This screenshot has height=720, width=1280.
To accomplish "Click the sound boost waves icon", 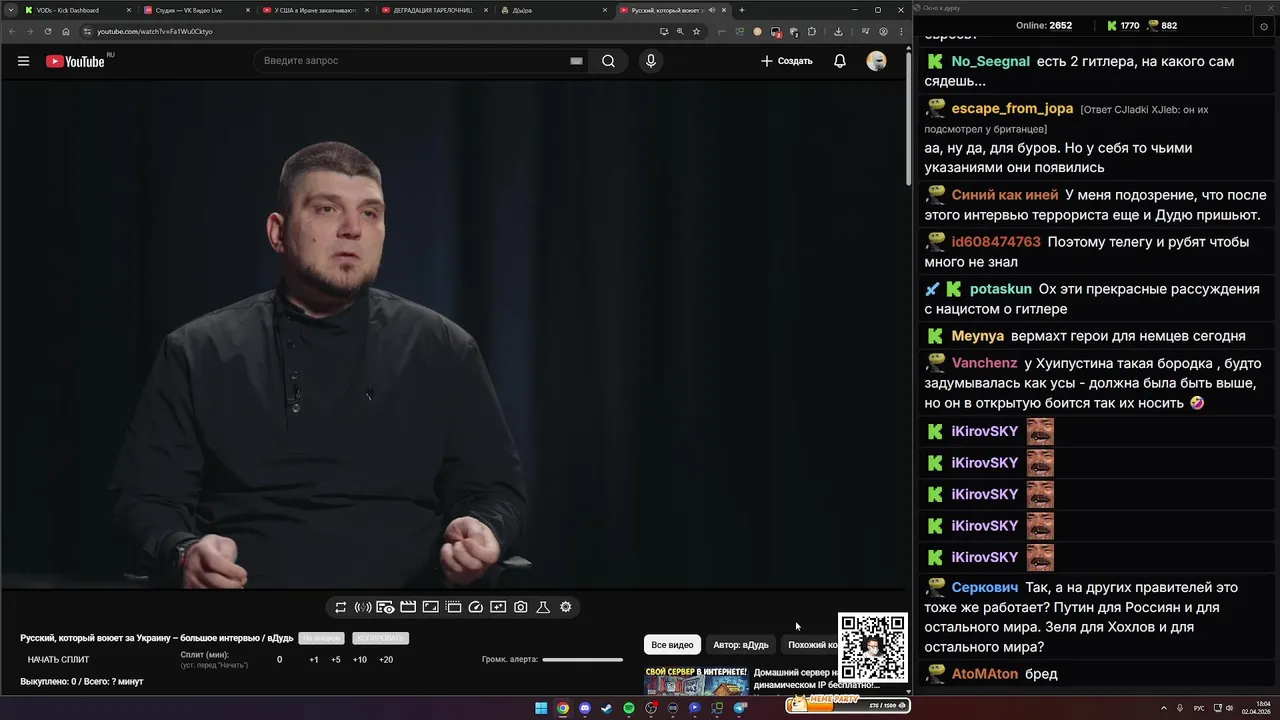I will pos(363,607).
